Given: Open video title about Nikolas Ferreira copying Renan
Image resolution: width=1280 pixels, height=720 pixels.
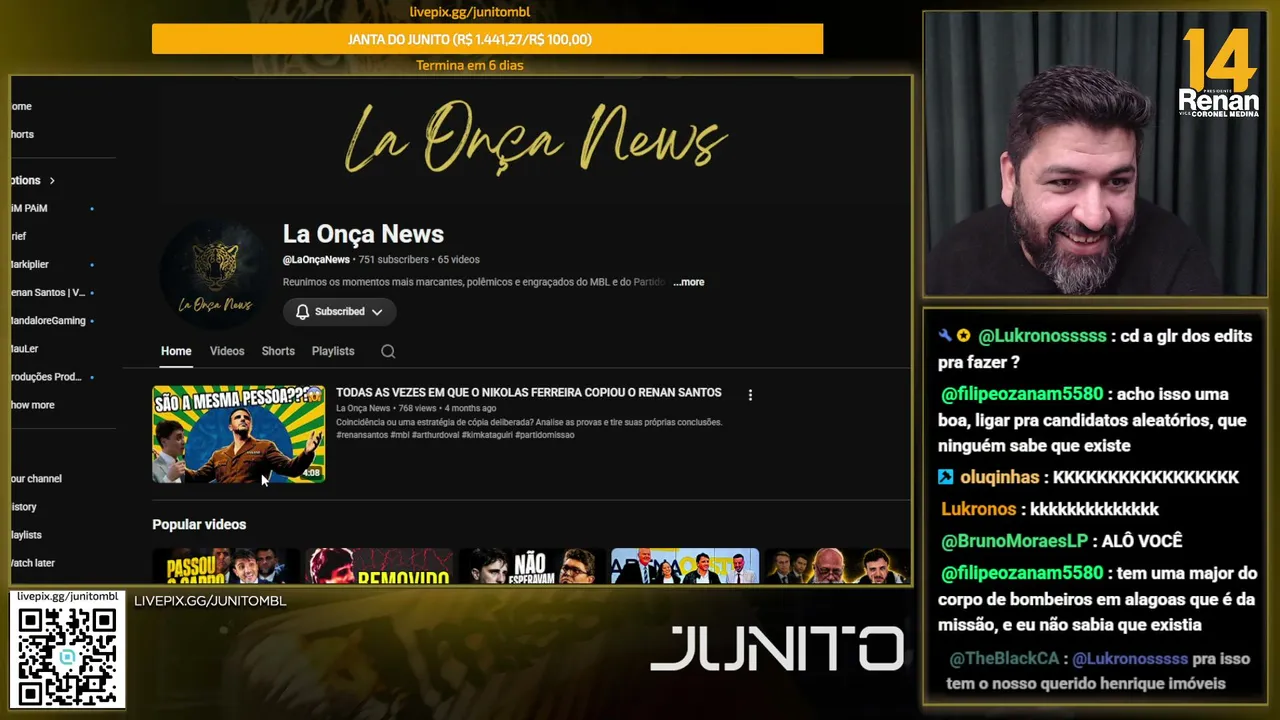Looking at the screenshot, I should (529, 393).
